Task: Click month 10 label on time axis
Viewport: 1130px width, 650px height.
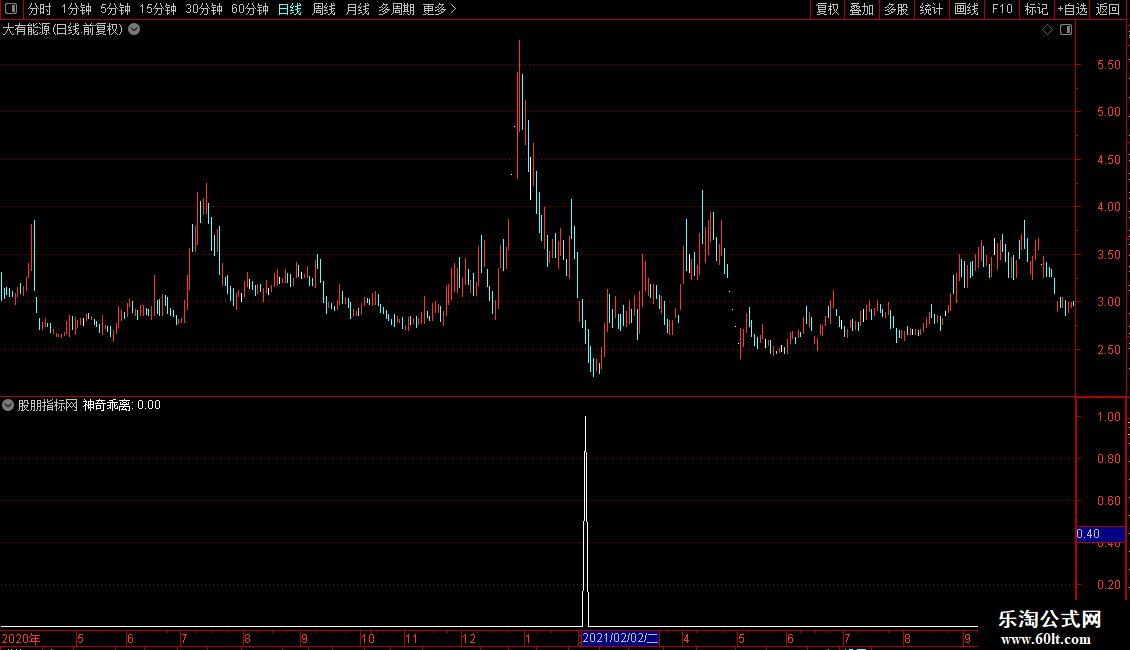Action: (368, 638)
